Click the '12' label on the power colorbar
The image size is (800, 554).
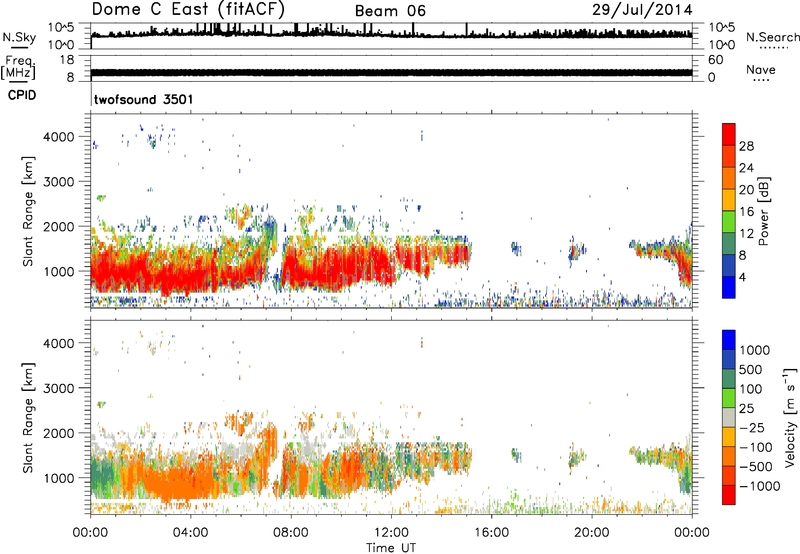(x=746, y=234)
